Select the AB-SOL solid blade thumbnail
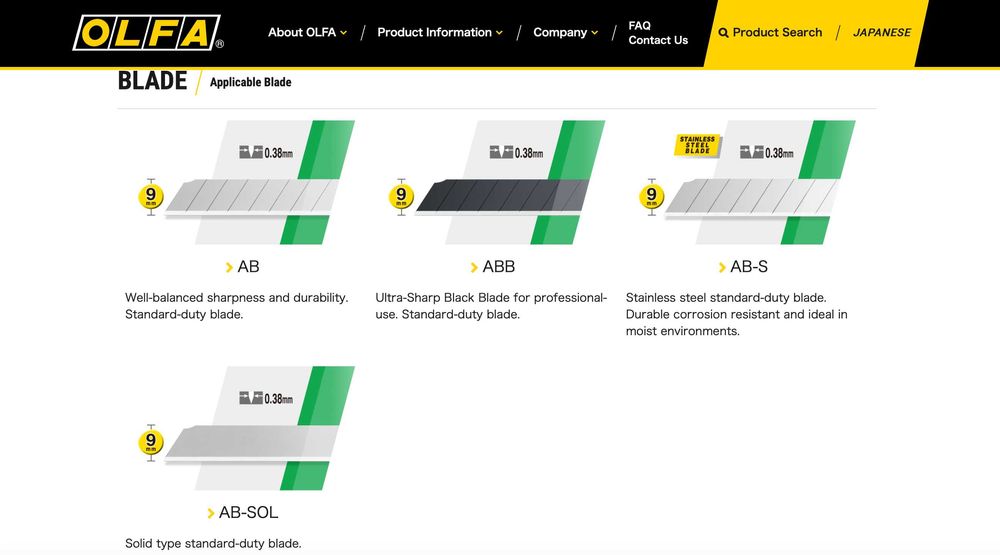The width and height of the screenshot is (1000, 555). coord(246,428)
